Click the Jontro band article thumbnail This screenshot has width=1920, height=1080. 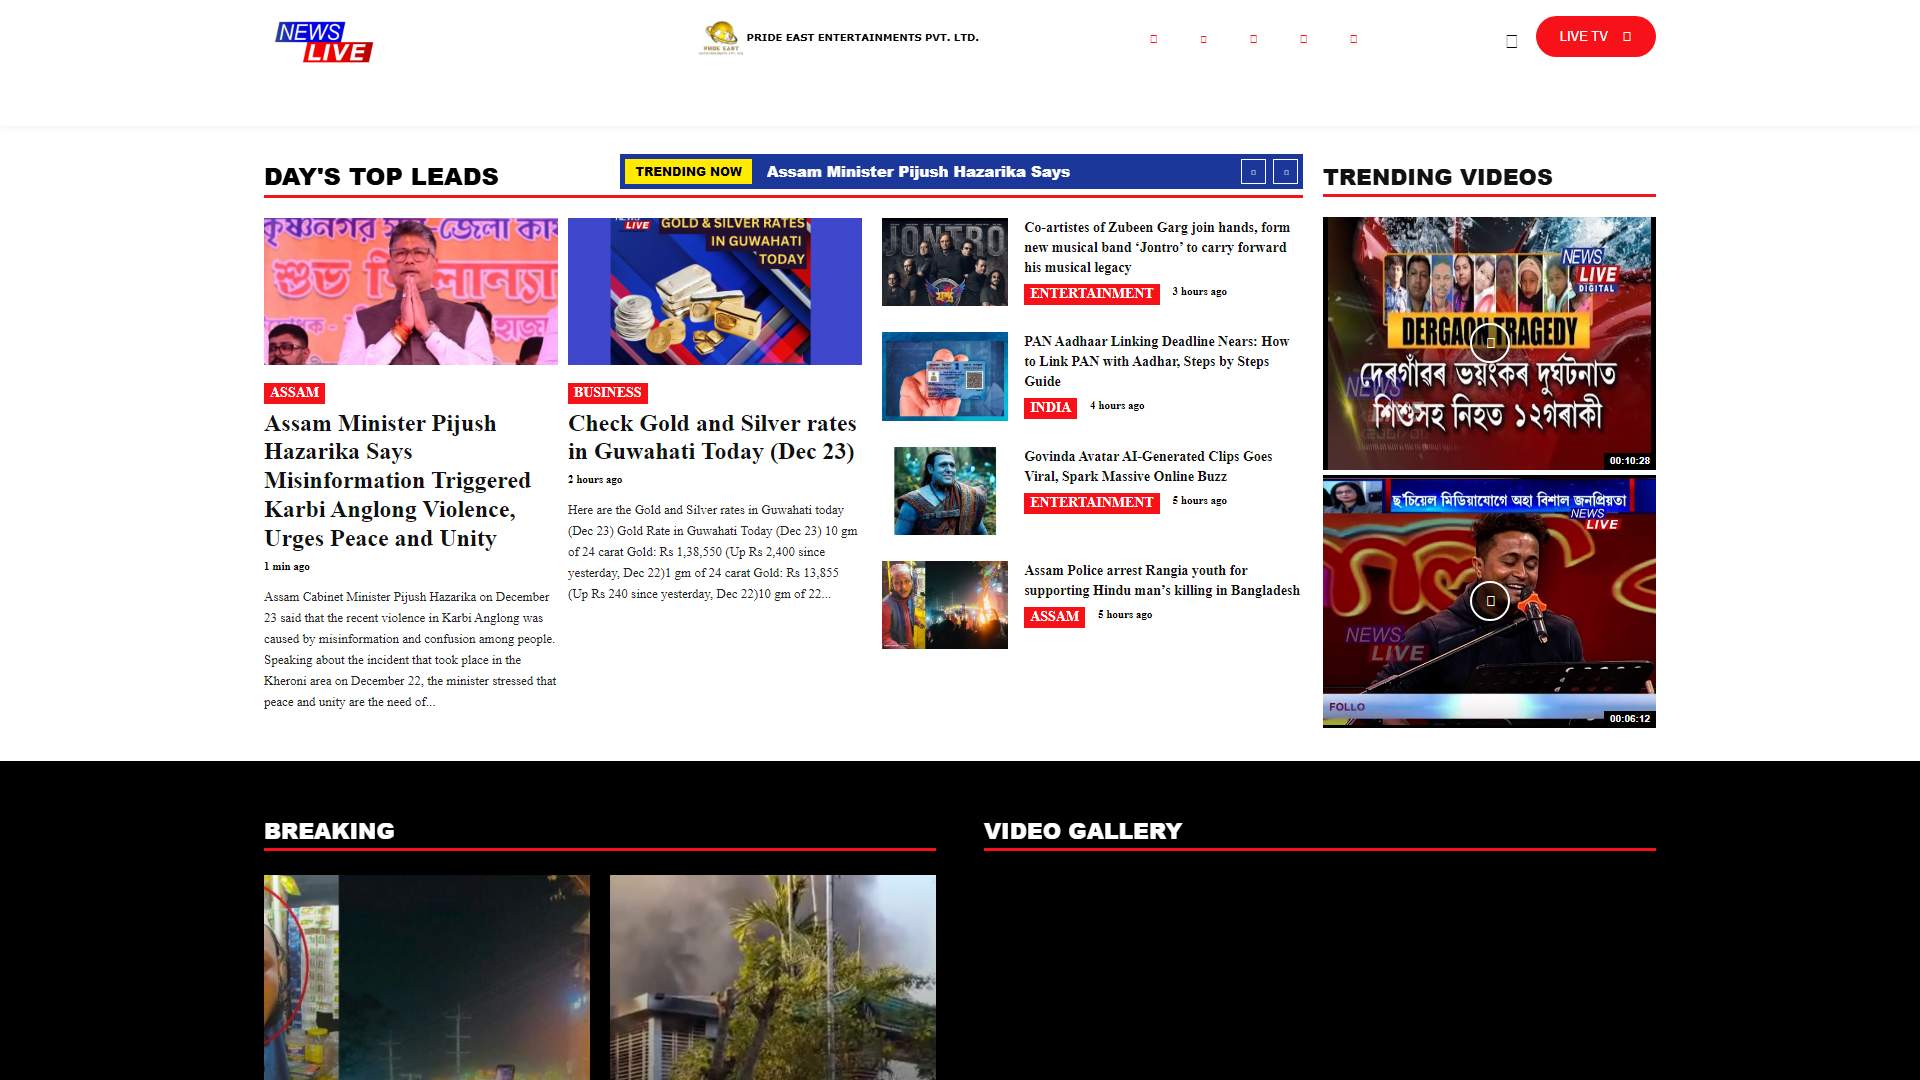pyautogui.click(x=944, y=262)
